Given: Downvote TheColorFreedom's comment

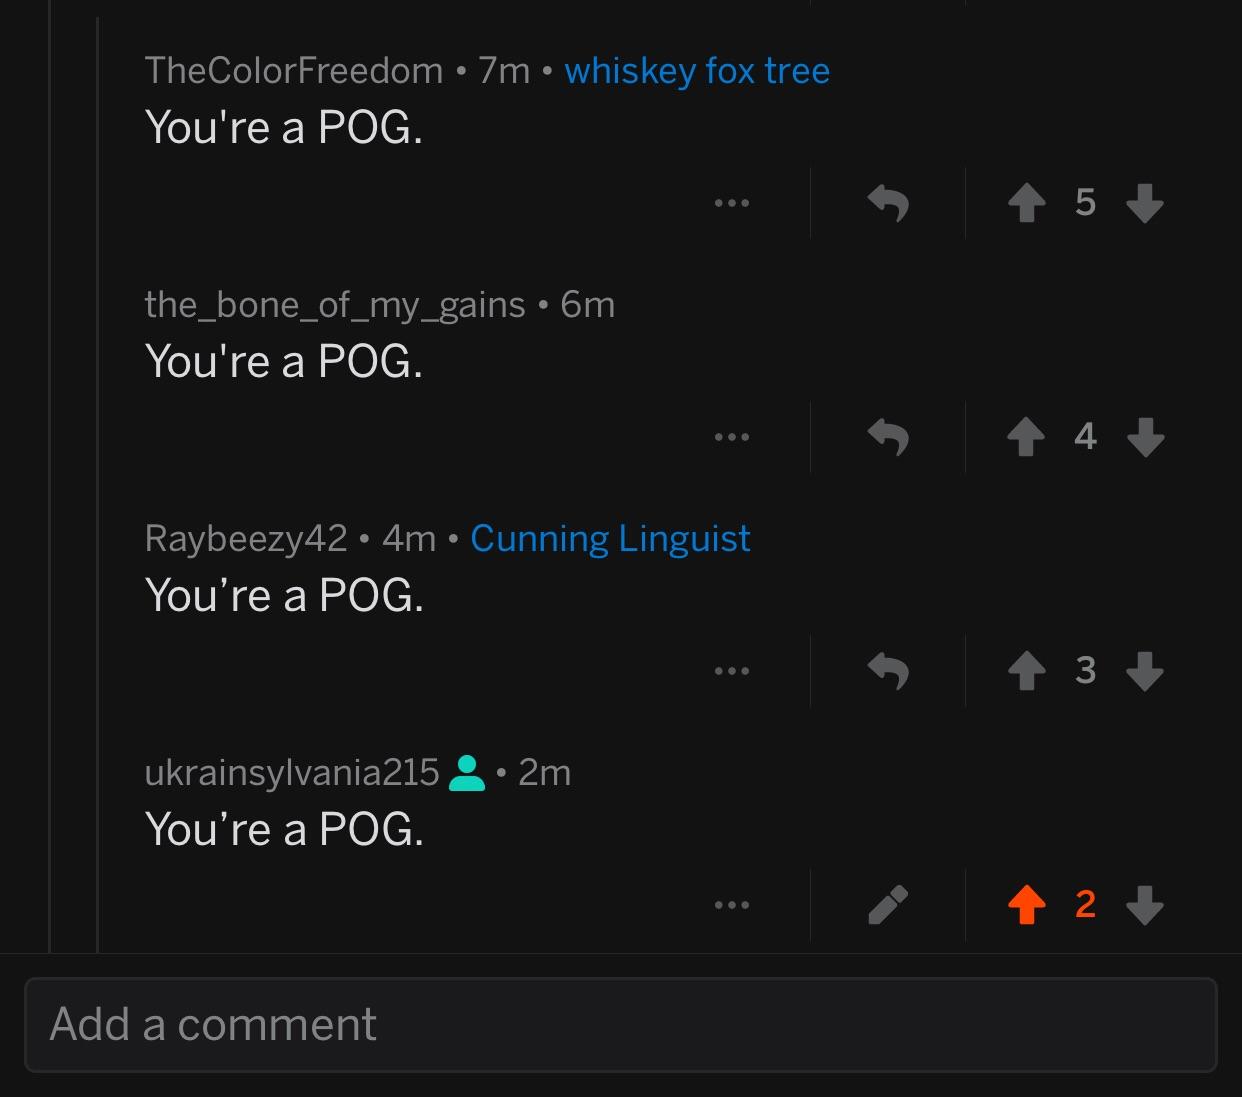Looking at the screenshot, I should [x=1145, y=204].
